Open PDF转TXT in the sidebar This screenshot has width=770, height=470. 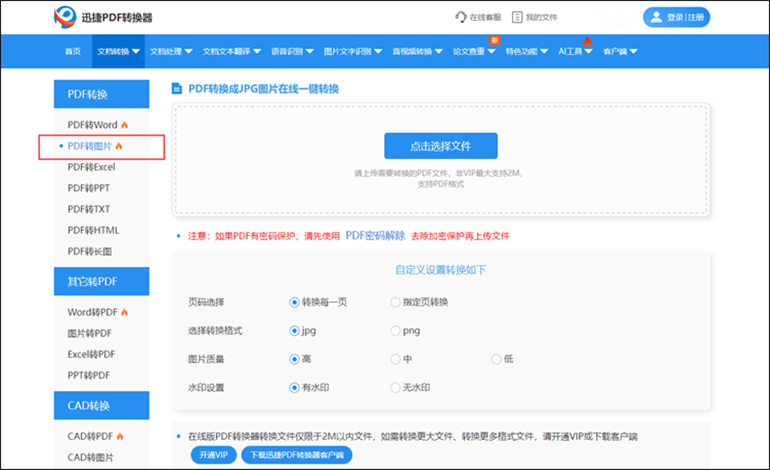88,209
